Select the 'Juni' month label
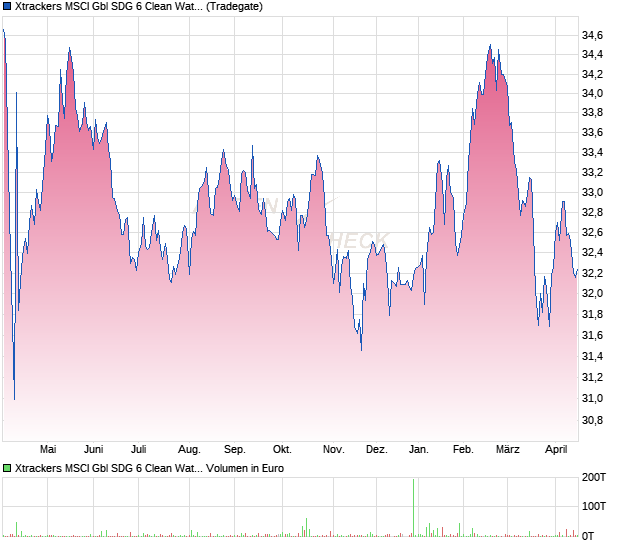This screenshot has height=546, width=620. [94, 449]
